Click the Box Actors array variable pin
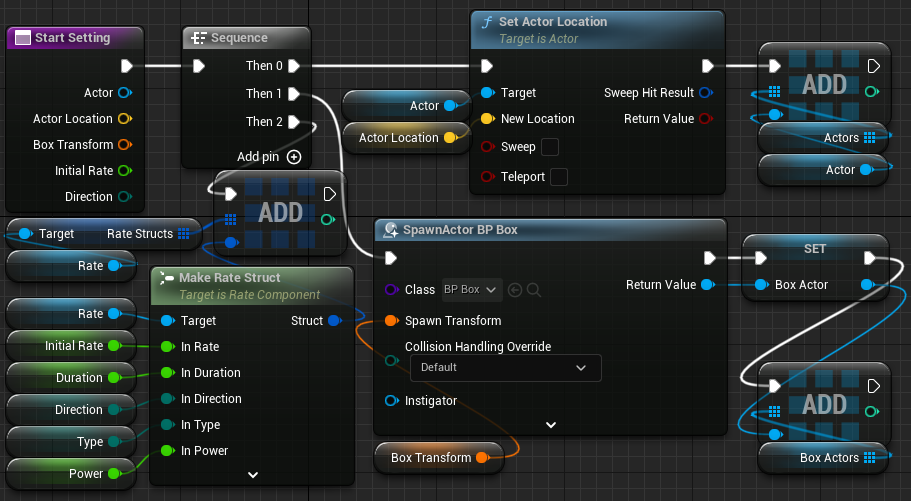This screenshot has width=911, height=501. tap(869, 458)
